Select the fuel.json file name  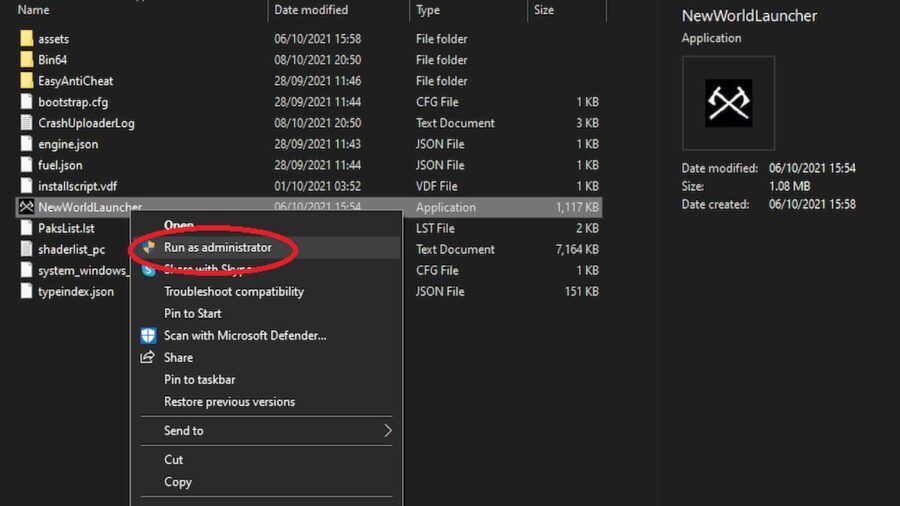click(x=60, y=165)
